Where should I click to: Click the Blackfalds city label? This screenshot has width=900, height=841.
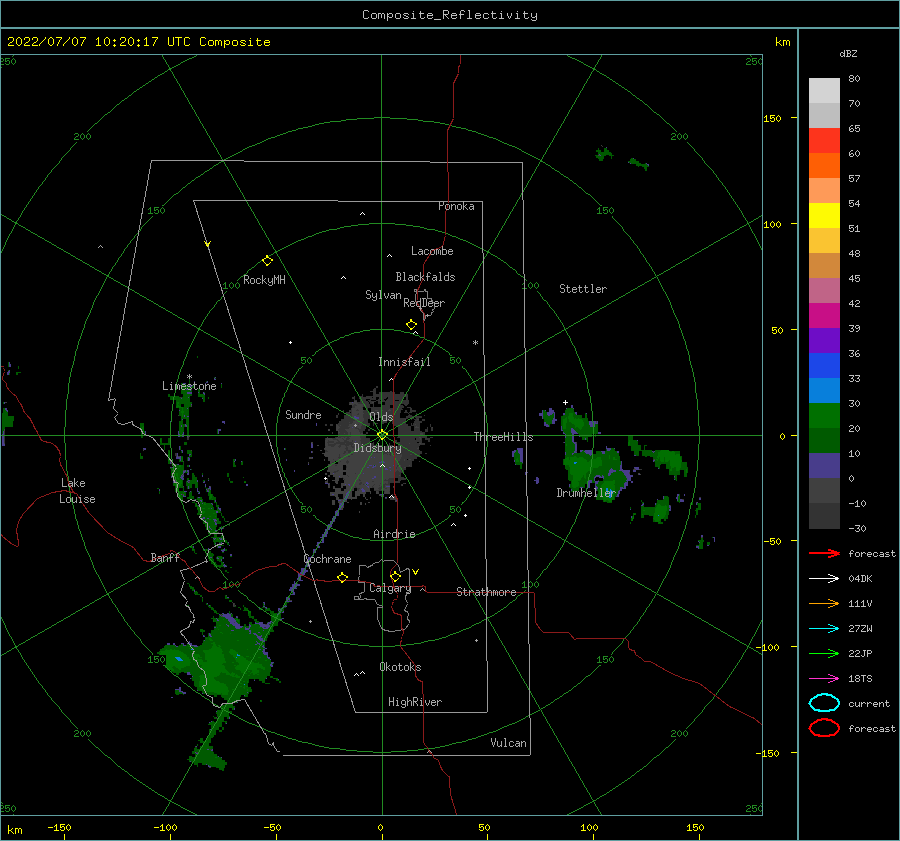pos(425,277)
